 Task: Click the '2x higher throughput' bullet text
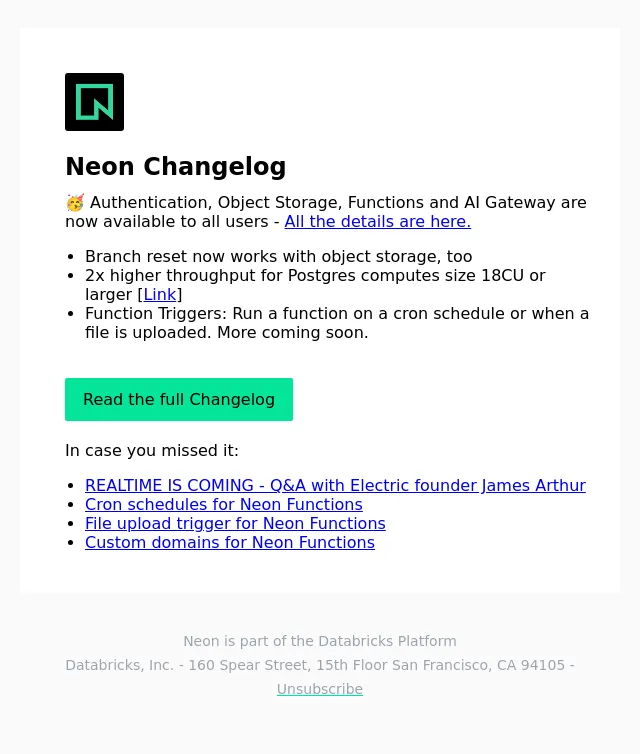click(315, 285)
